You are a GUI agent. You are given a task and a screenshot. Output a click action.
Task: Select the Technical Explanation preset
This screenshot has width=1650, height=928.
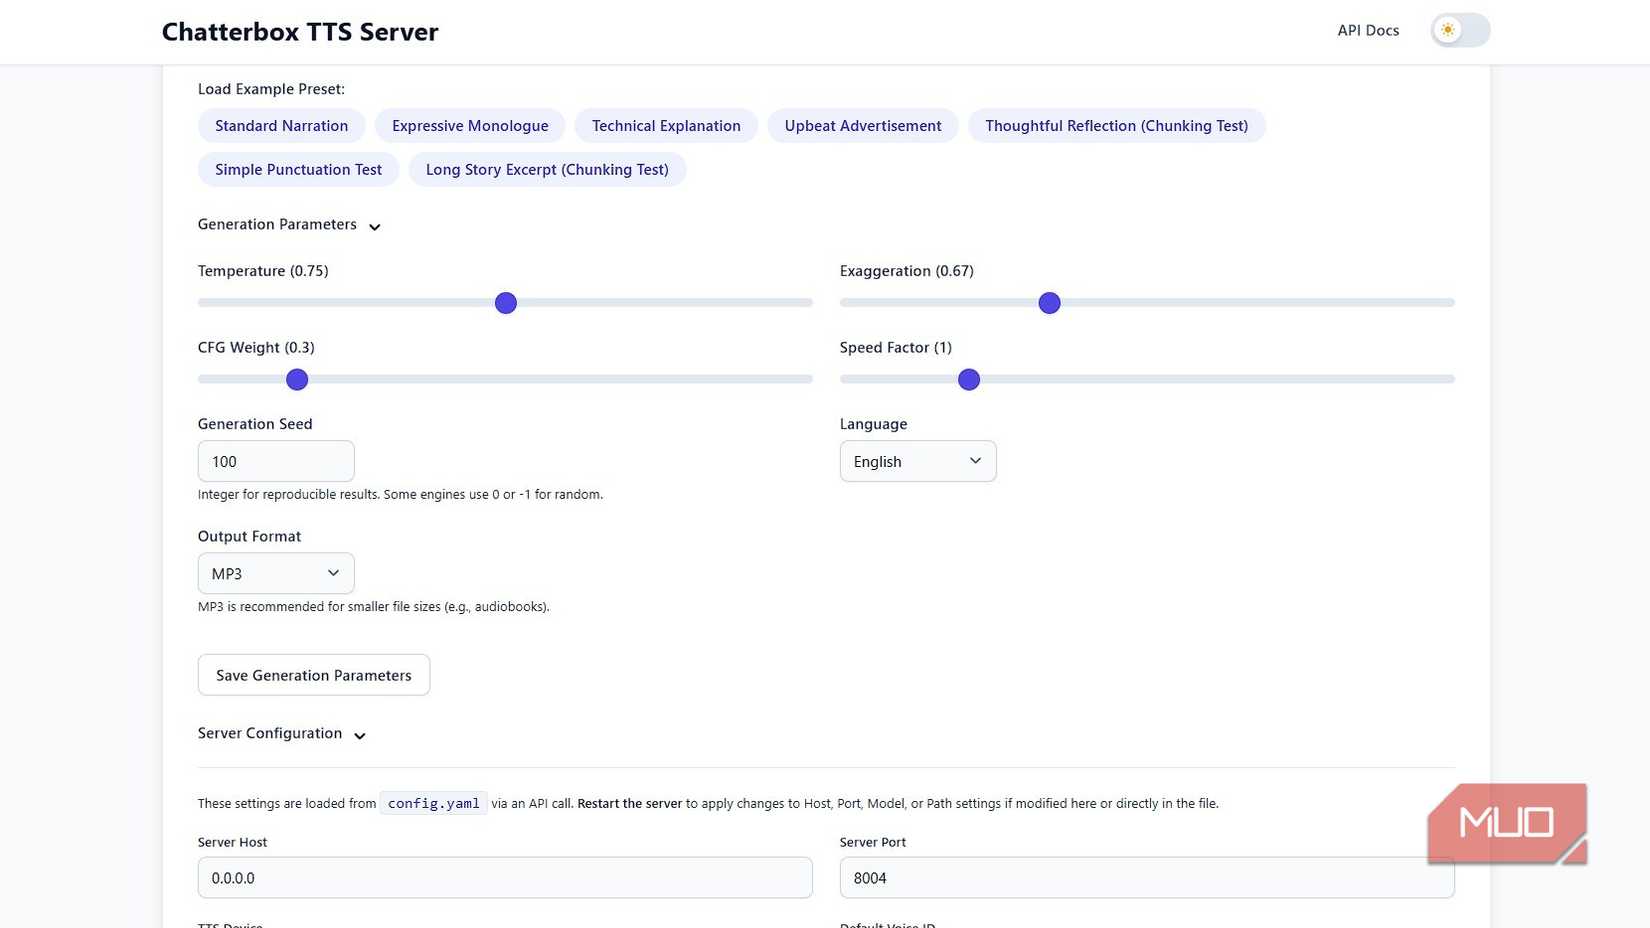(x=665, y=126)
